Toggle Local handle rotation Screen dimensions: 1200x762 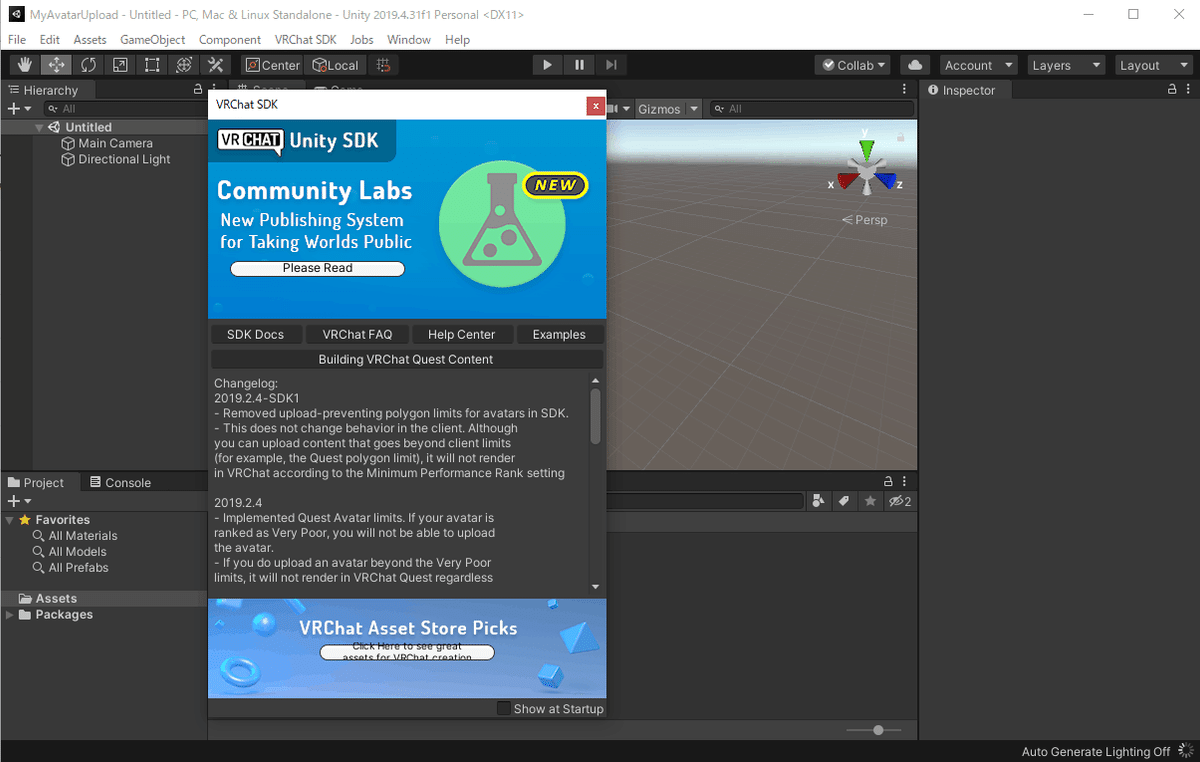[x=334, y=65]
